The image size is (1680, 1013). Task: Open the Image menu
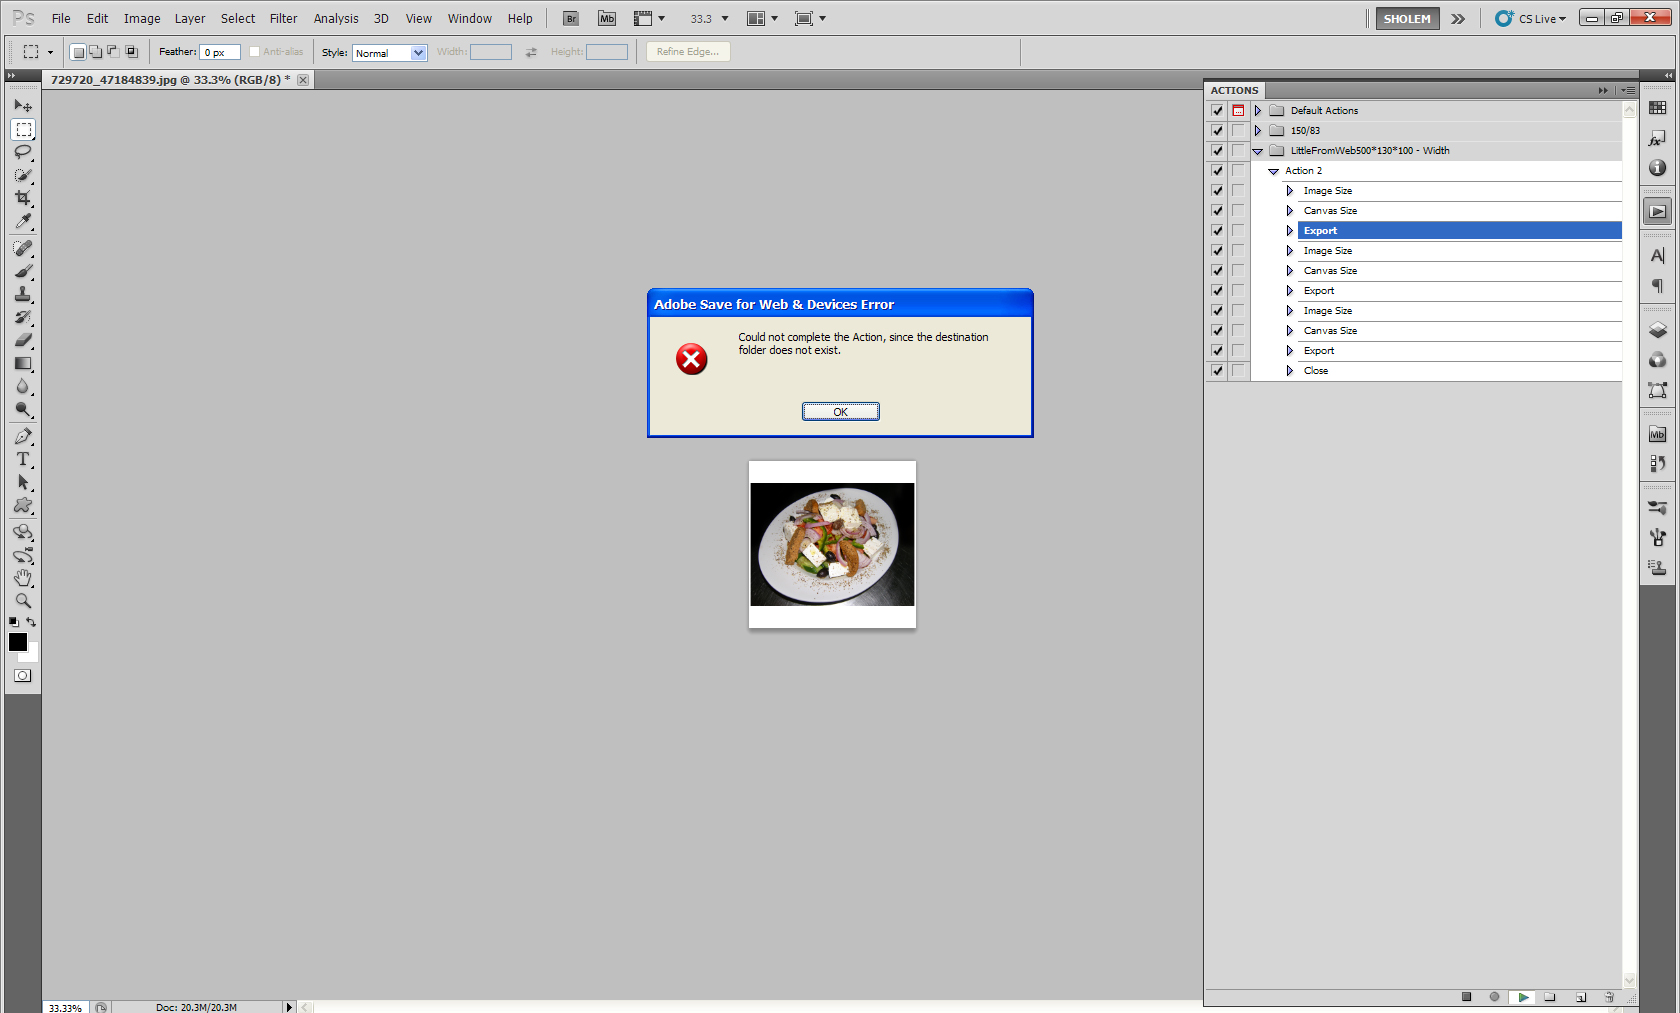click(x=142, y=19)
